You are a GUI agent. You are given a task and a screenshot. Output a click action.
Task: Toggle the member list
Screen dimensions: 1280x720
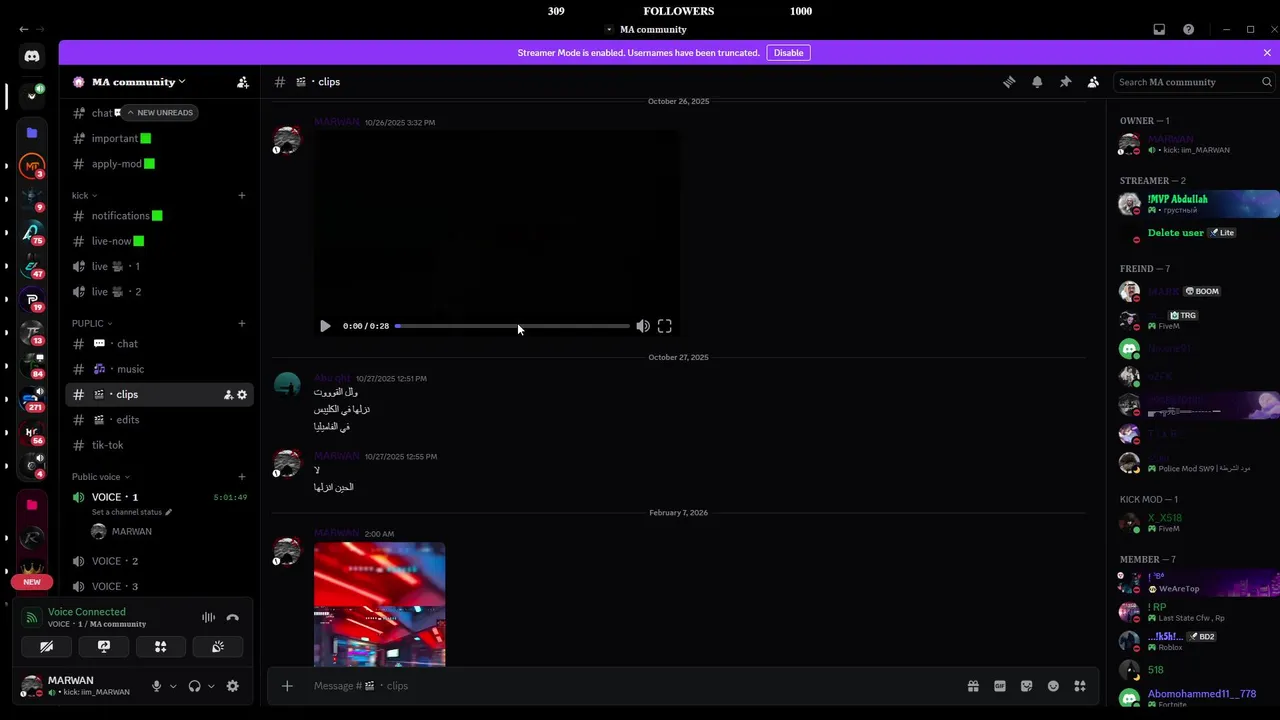point(1093,82)
